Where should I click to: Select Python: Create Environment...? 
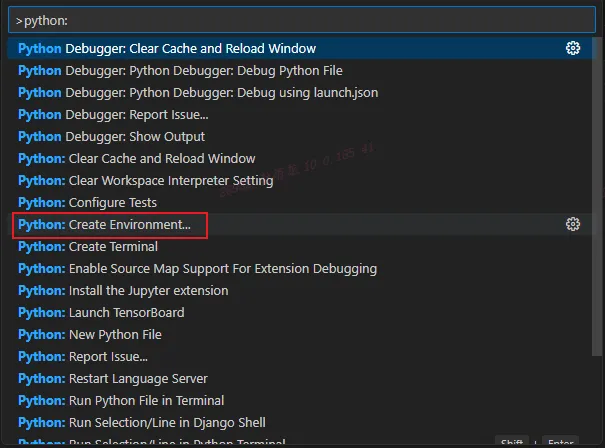point(299,225)
